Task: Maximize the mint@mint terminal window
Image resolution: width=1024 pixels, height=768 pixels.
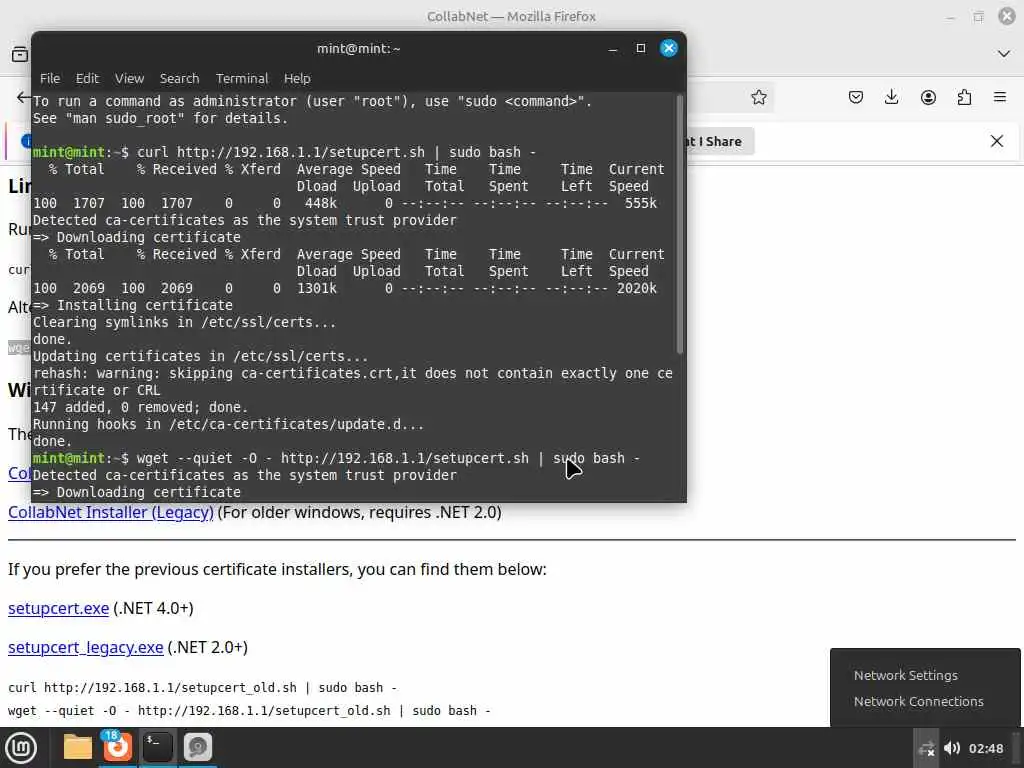Action: tap(641, 48)
